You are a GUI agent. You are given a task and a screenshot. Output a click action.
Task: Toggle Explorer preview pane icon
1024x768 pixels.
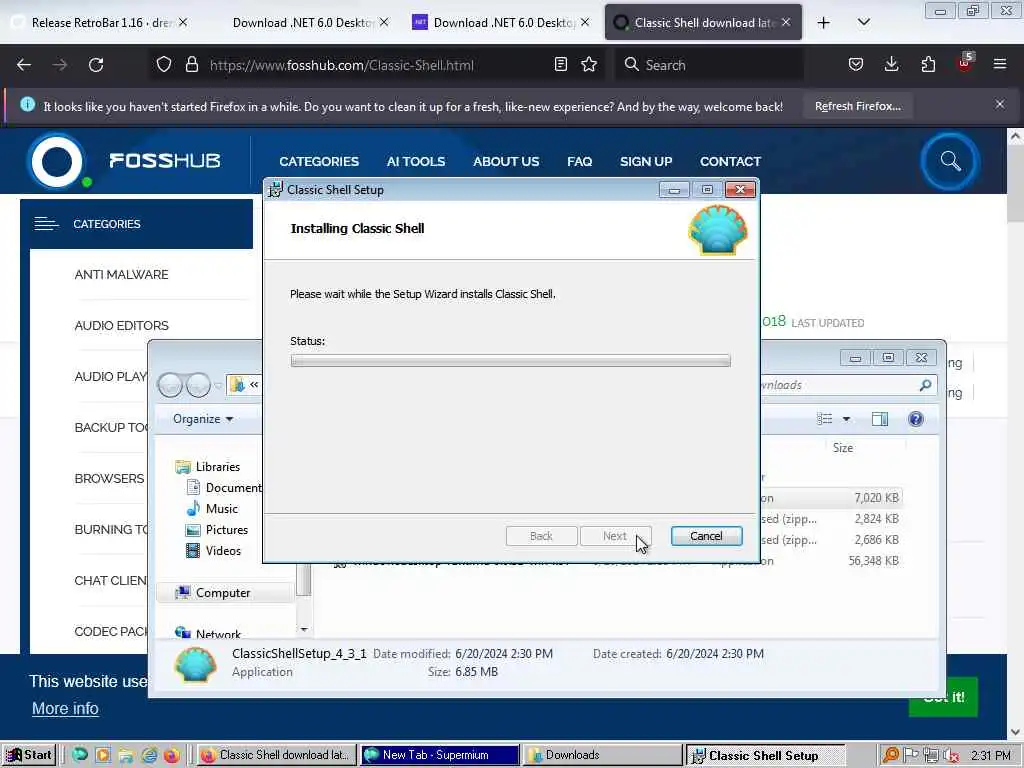880,419
